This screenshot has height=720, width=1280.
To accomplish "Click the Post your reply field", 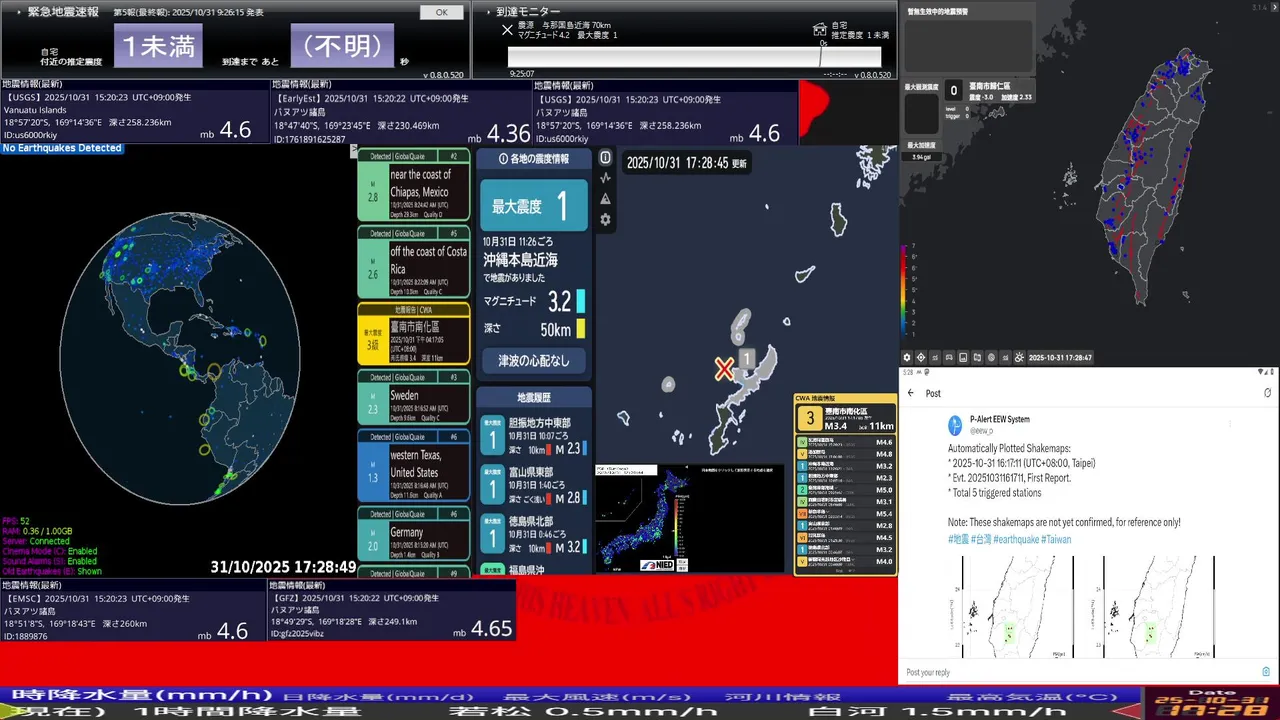I will [1080, 672].
